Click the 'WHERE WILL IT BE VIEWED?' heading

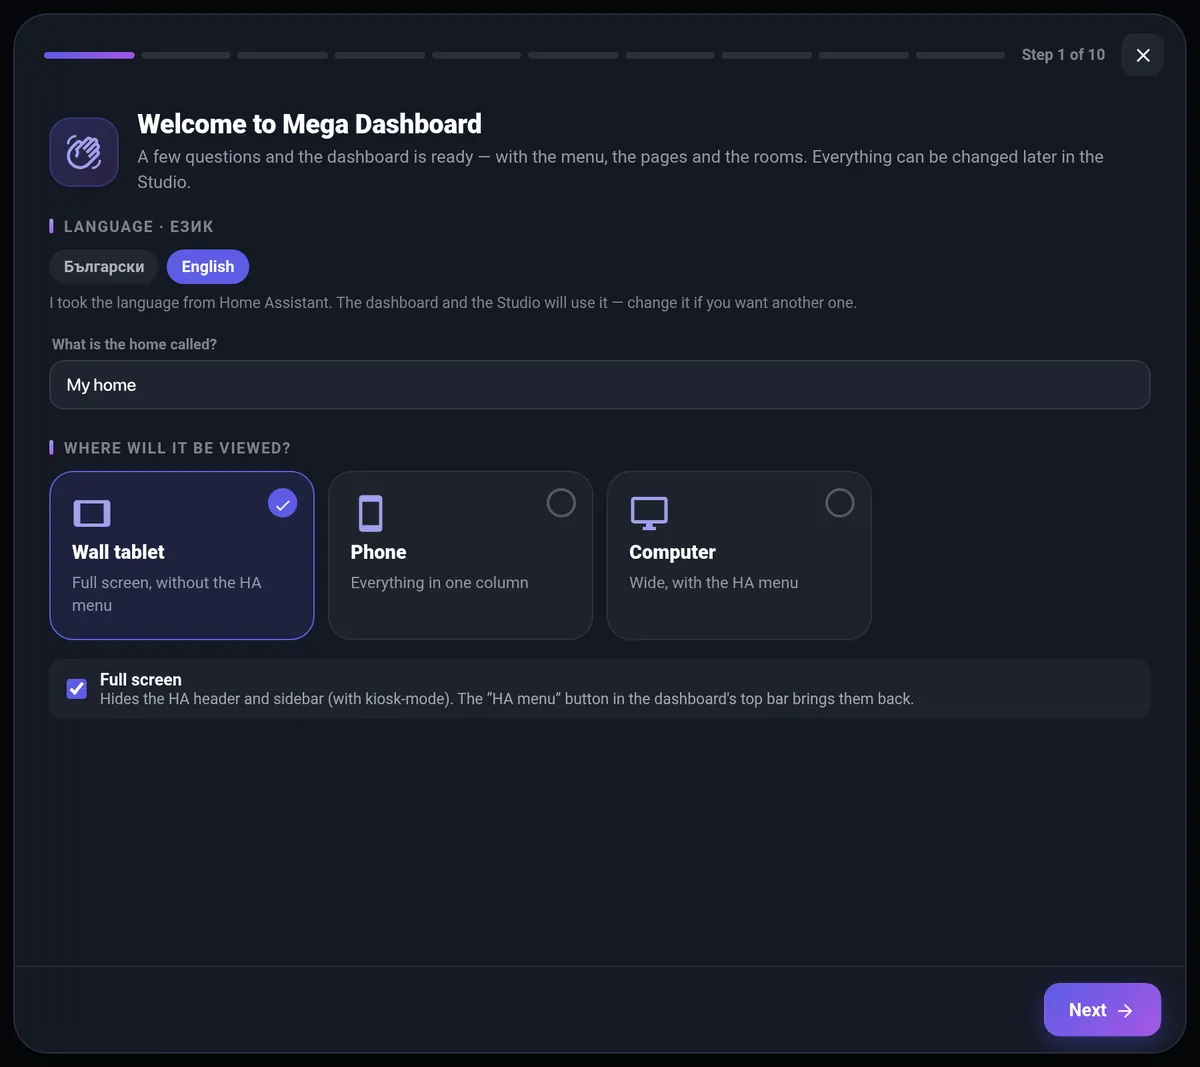(177, 448)
